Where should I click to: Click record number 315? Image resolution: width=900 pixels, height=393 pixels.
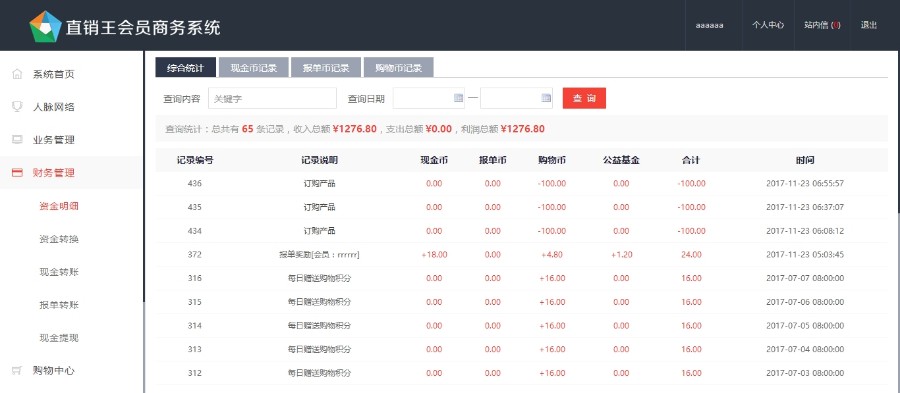[195, 302]
